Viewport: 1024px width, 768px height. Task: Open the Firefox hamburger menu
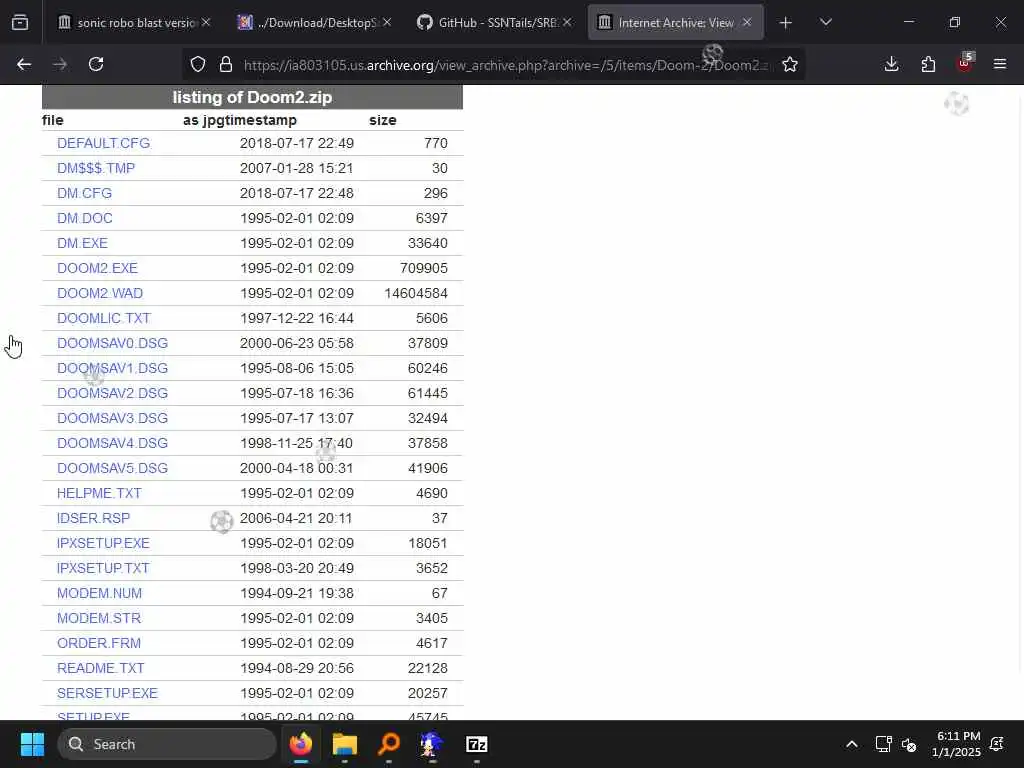pos(1000,64)
